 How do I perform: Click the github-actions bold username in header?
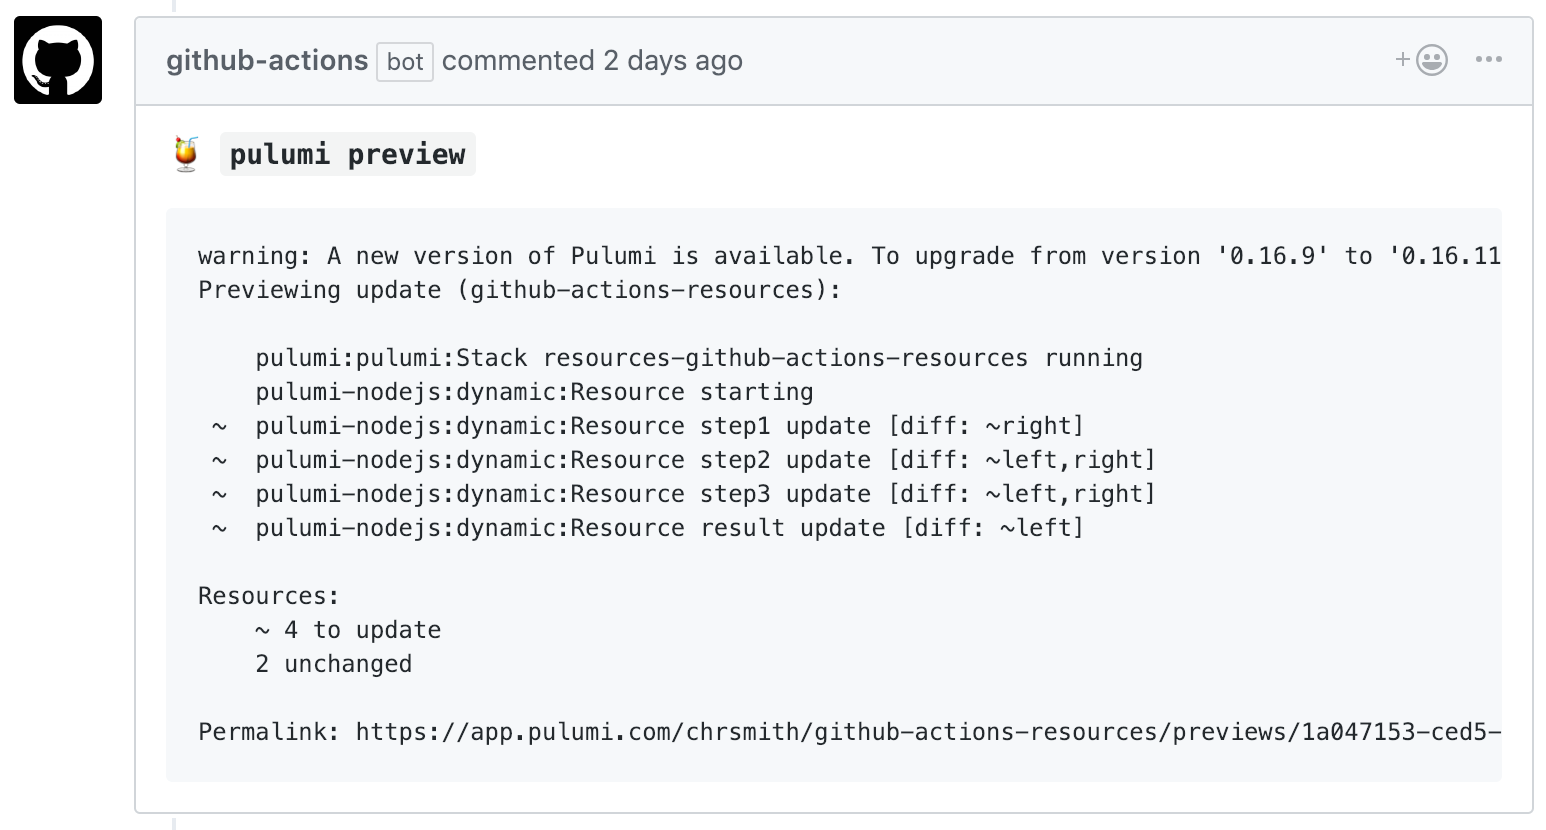tap(266, 60)
